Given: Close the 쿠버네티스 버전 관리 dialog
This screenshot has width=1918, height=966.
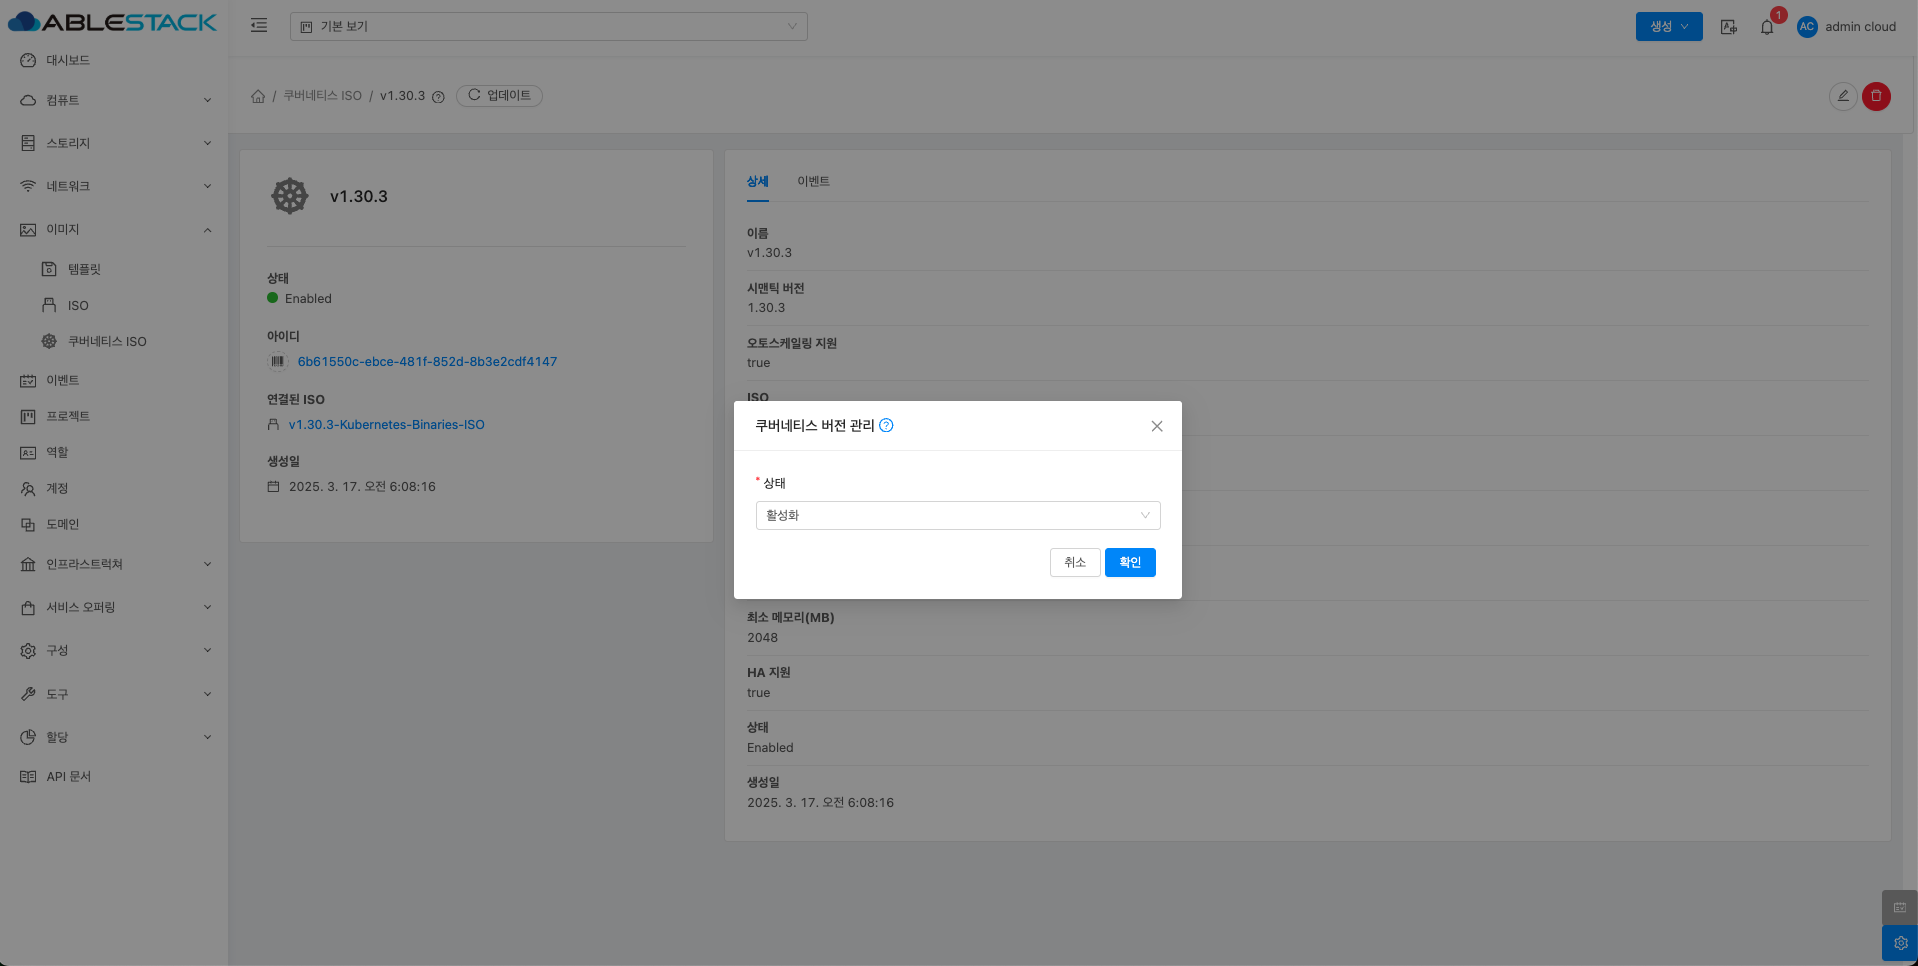Looking at the screenshot, I should (1156, 426).
